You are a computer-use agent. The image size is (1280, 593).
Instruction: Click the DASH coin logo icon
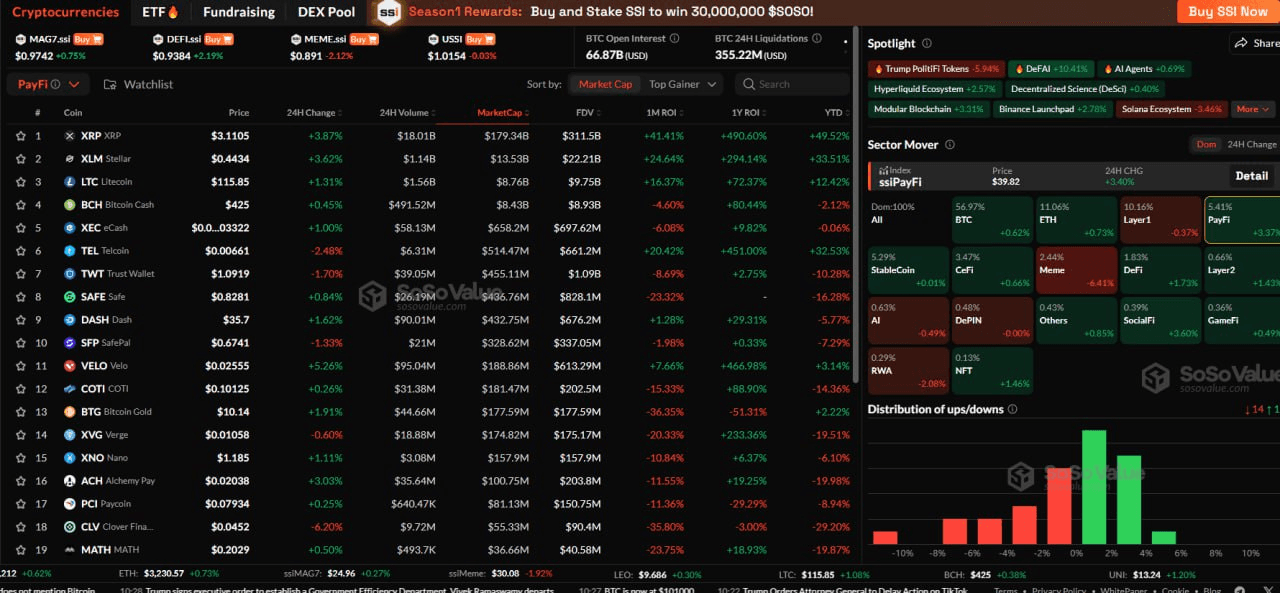click(x=70, y=320)
